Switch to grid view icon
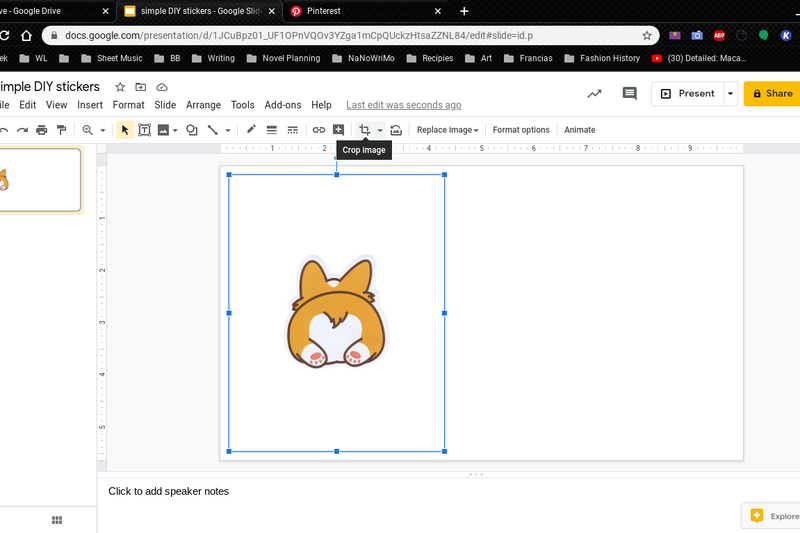The width and height of the screenshot is (800, 533). coord(57,520)
